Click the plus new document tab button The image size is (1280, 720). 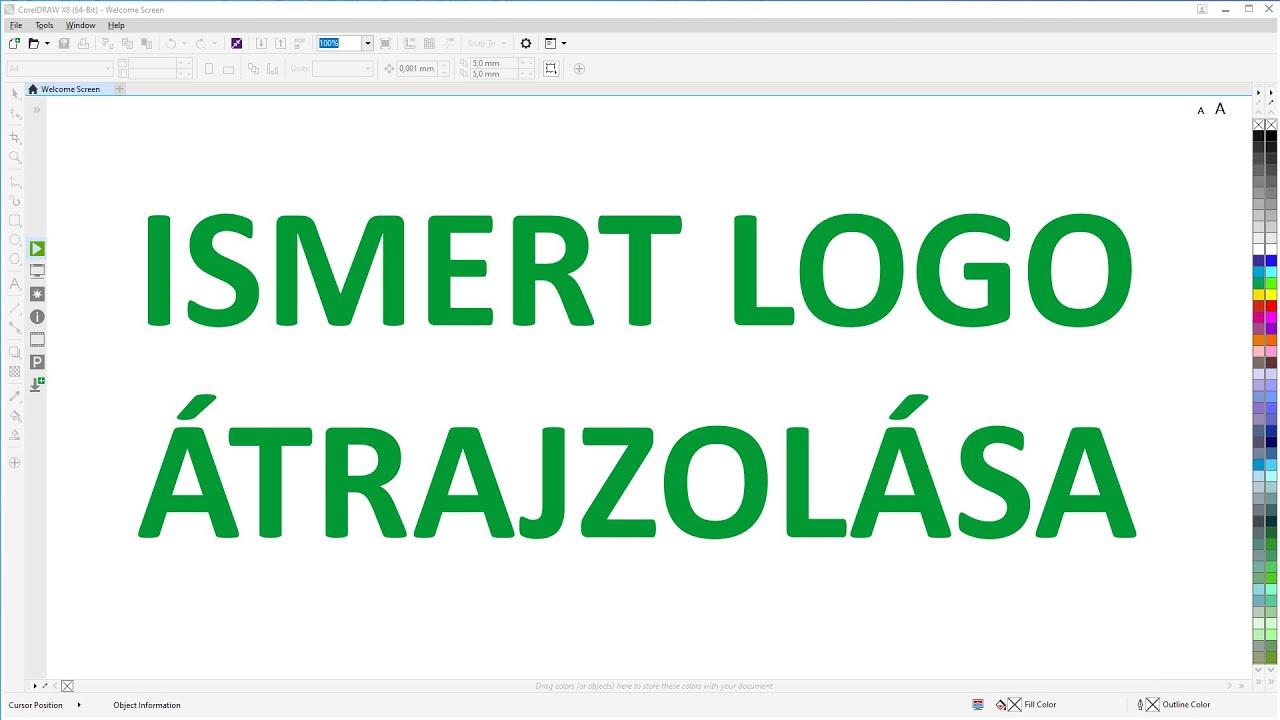click(x=119, y=89)
